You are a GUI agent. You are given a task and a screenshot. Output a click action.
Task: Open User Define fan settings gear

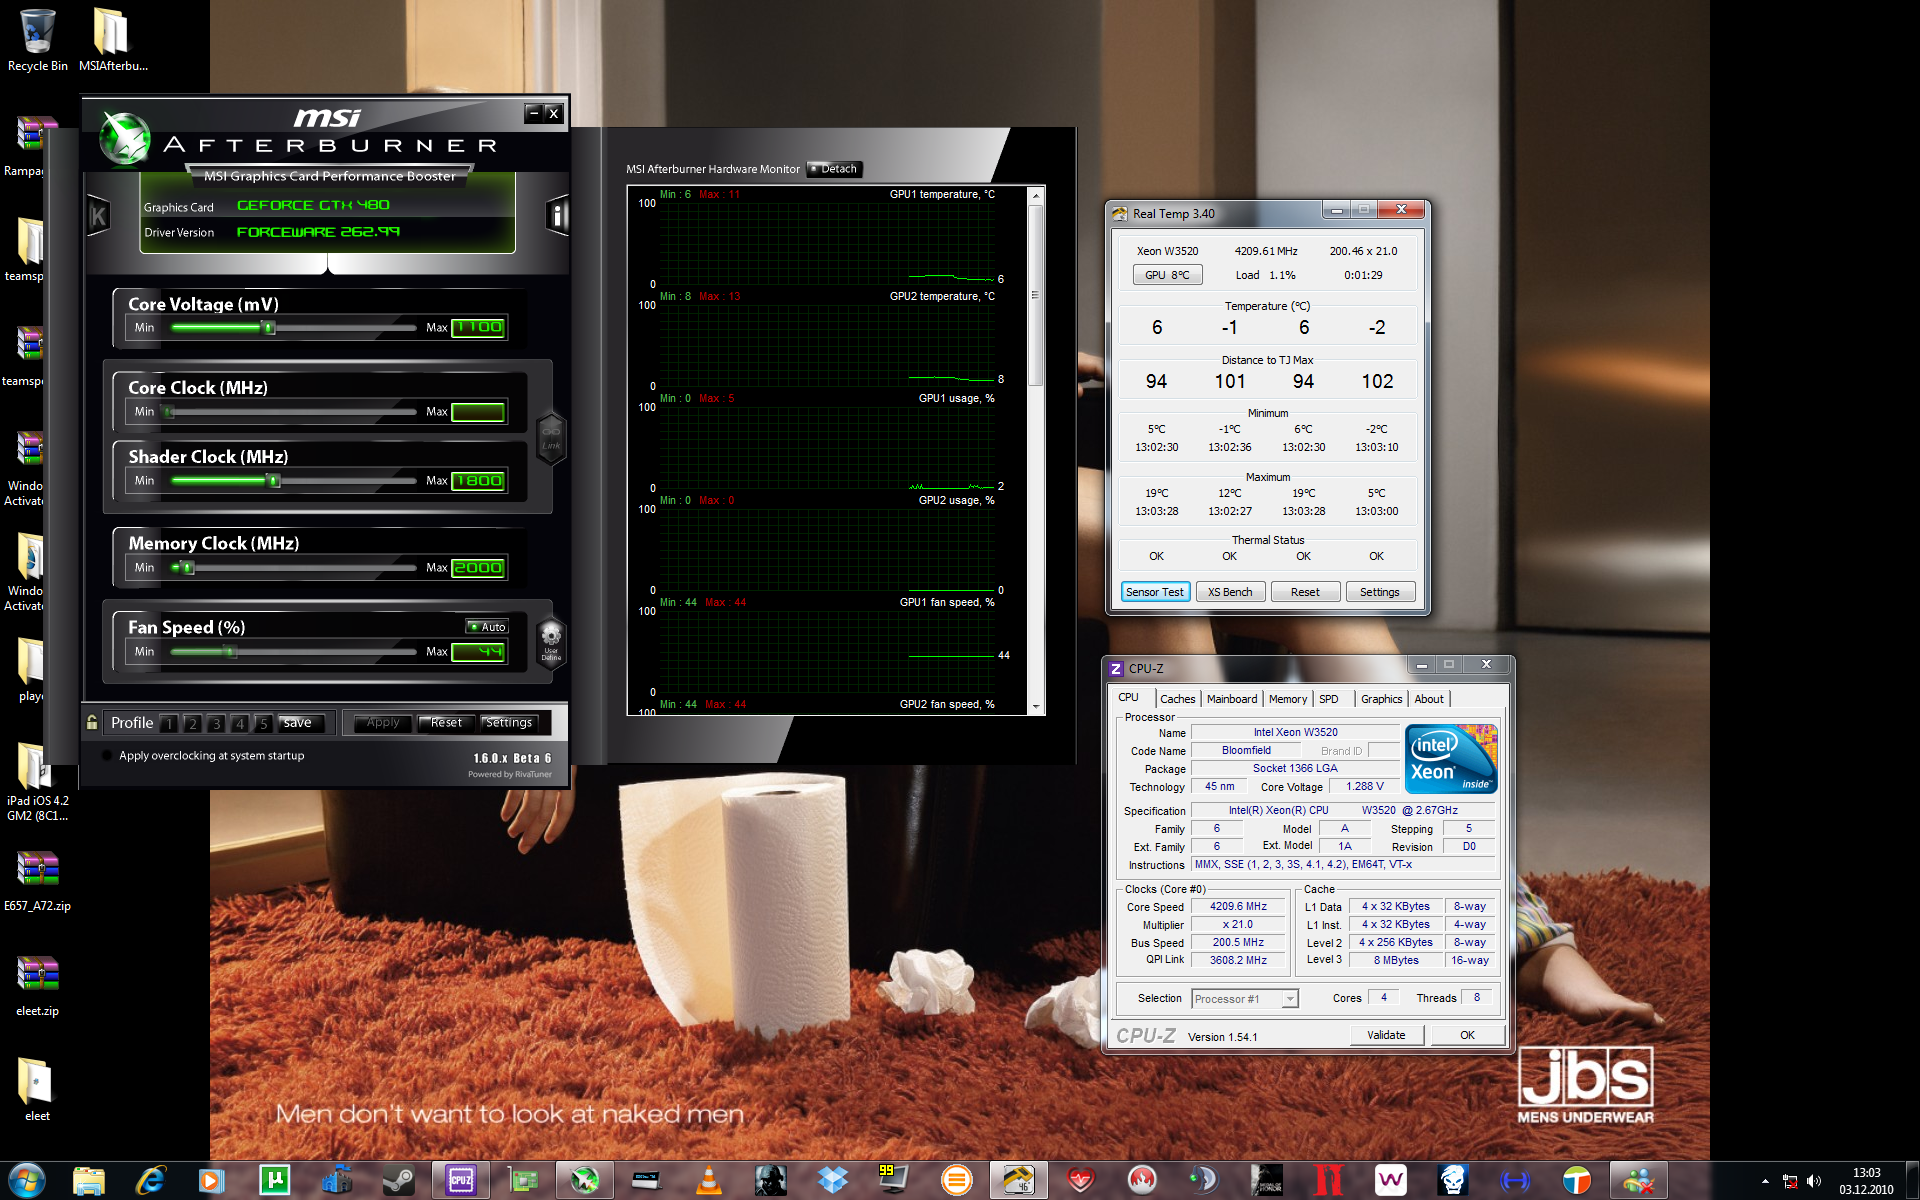551,641
